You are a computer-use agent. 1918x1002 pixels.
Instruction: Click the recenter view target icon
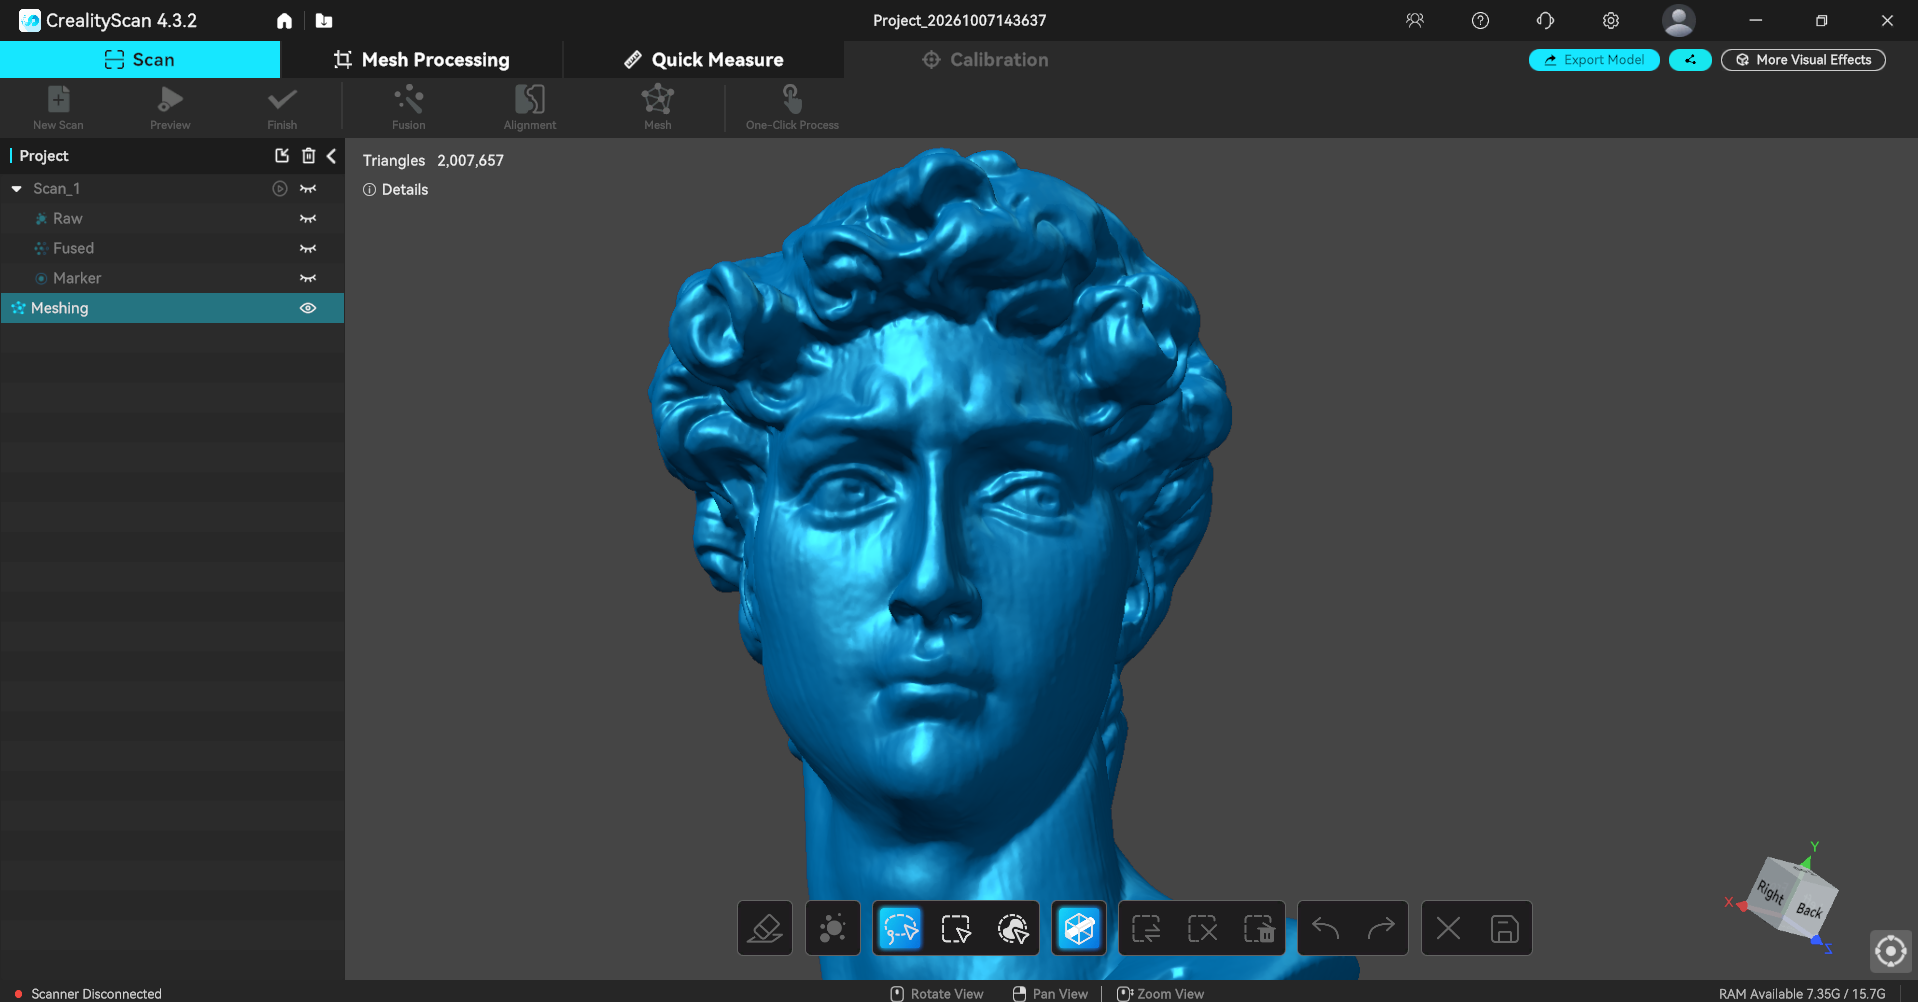1890,950
